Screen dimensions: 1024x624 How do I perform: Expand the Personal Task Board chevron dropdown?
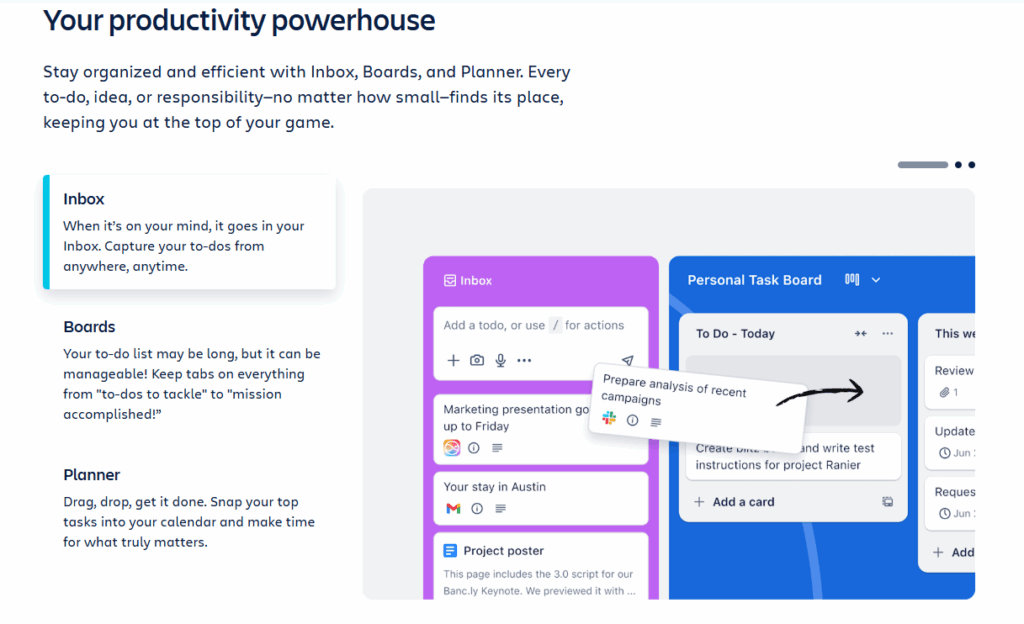point(876,280)
